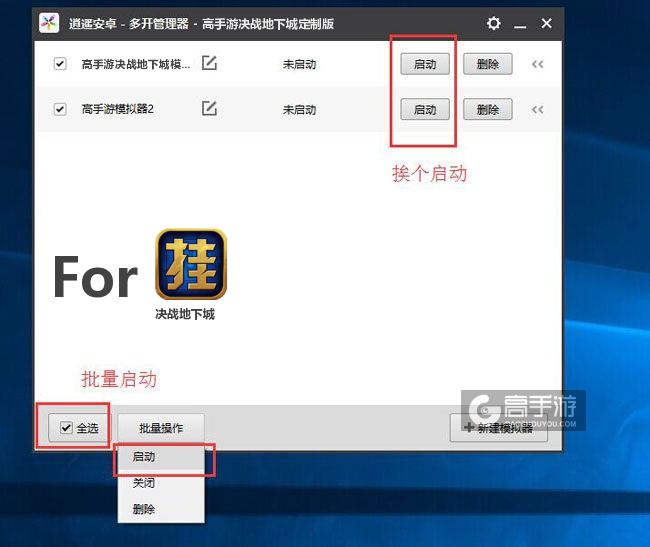Viewport: 650px width, 547px height.
Task: Click 新建模拟器 to create an emulator
Action: 499,428
